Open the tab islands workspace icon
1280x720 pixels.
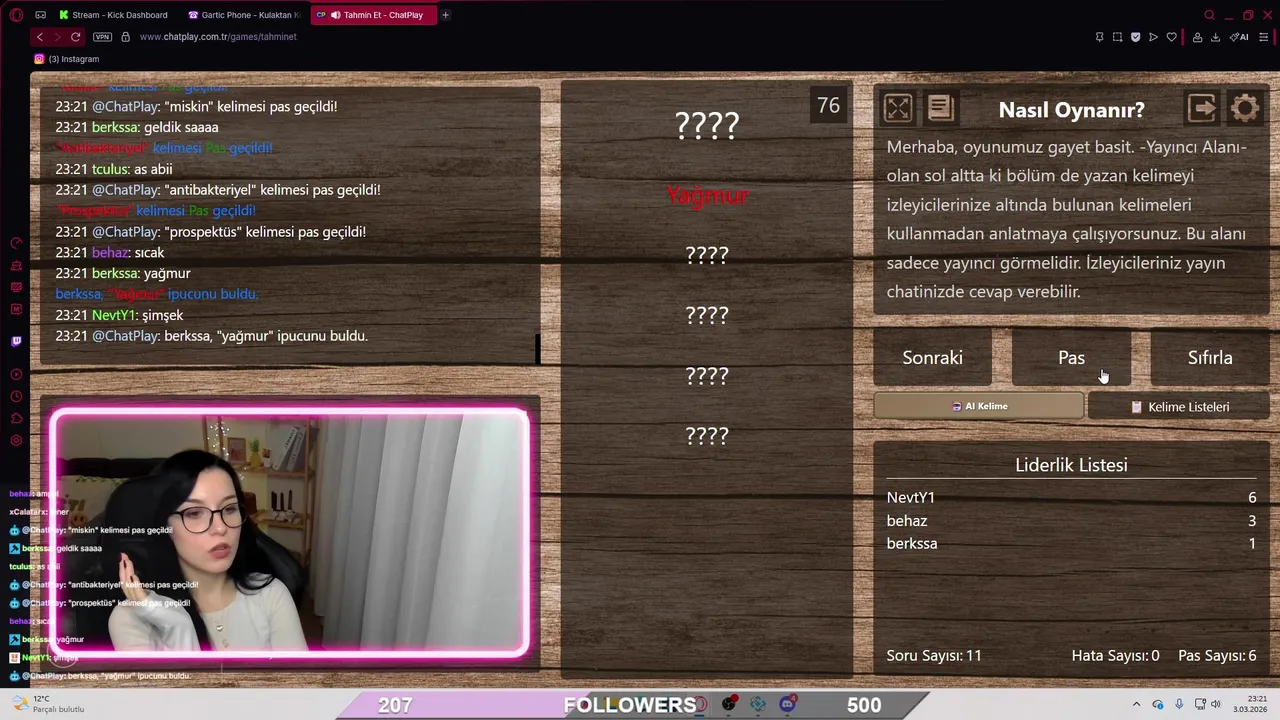(x=40, y=15)
